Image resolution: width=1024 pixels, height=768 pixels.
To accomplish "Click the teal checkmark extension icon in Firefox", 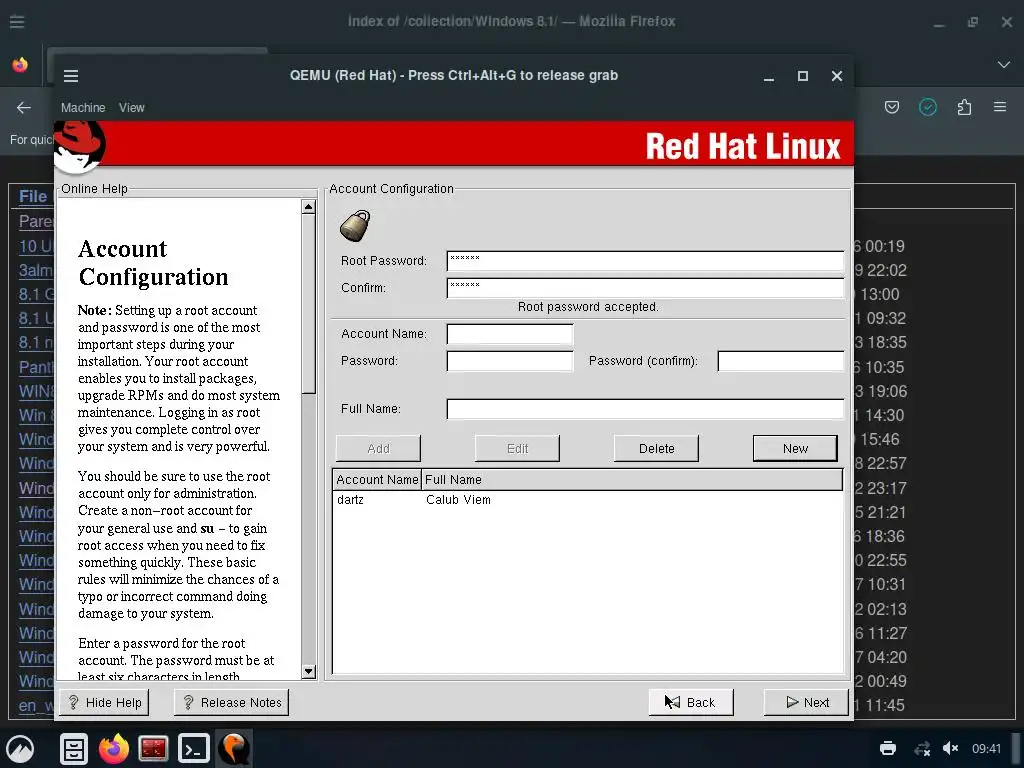I will (927, 107).
